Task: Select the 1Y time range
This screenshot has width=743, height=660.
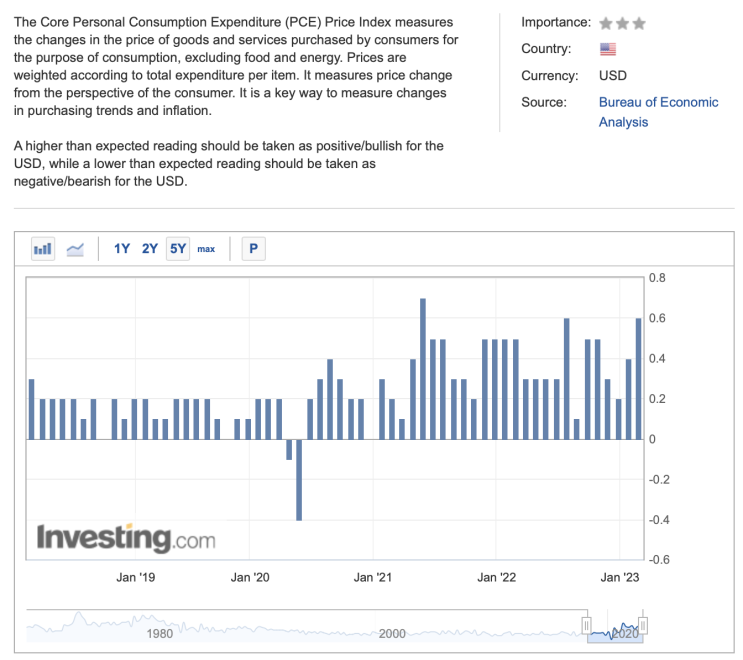Action: coord(122,249)
